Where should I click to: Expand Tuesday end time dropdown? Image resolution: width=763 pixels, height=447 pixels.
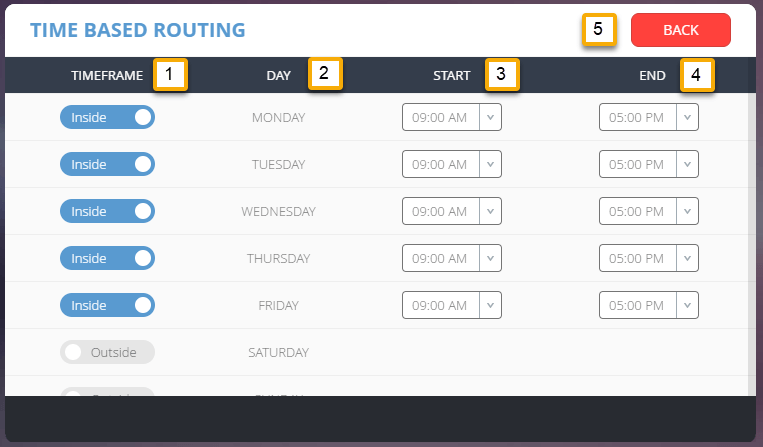[x=687, y=164]
